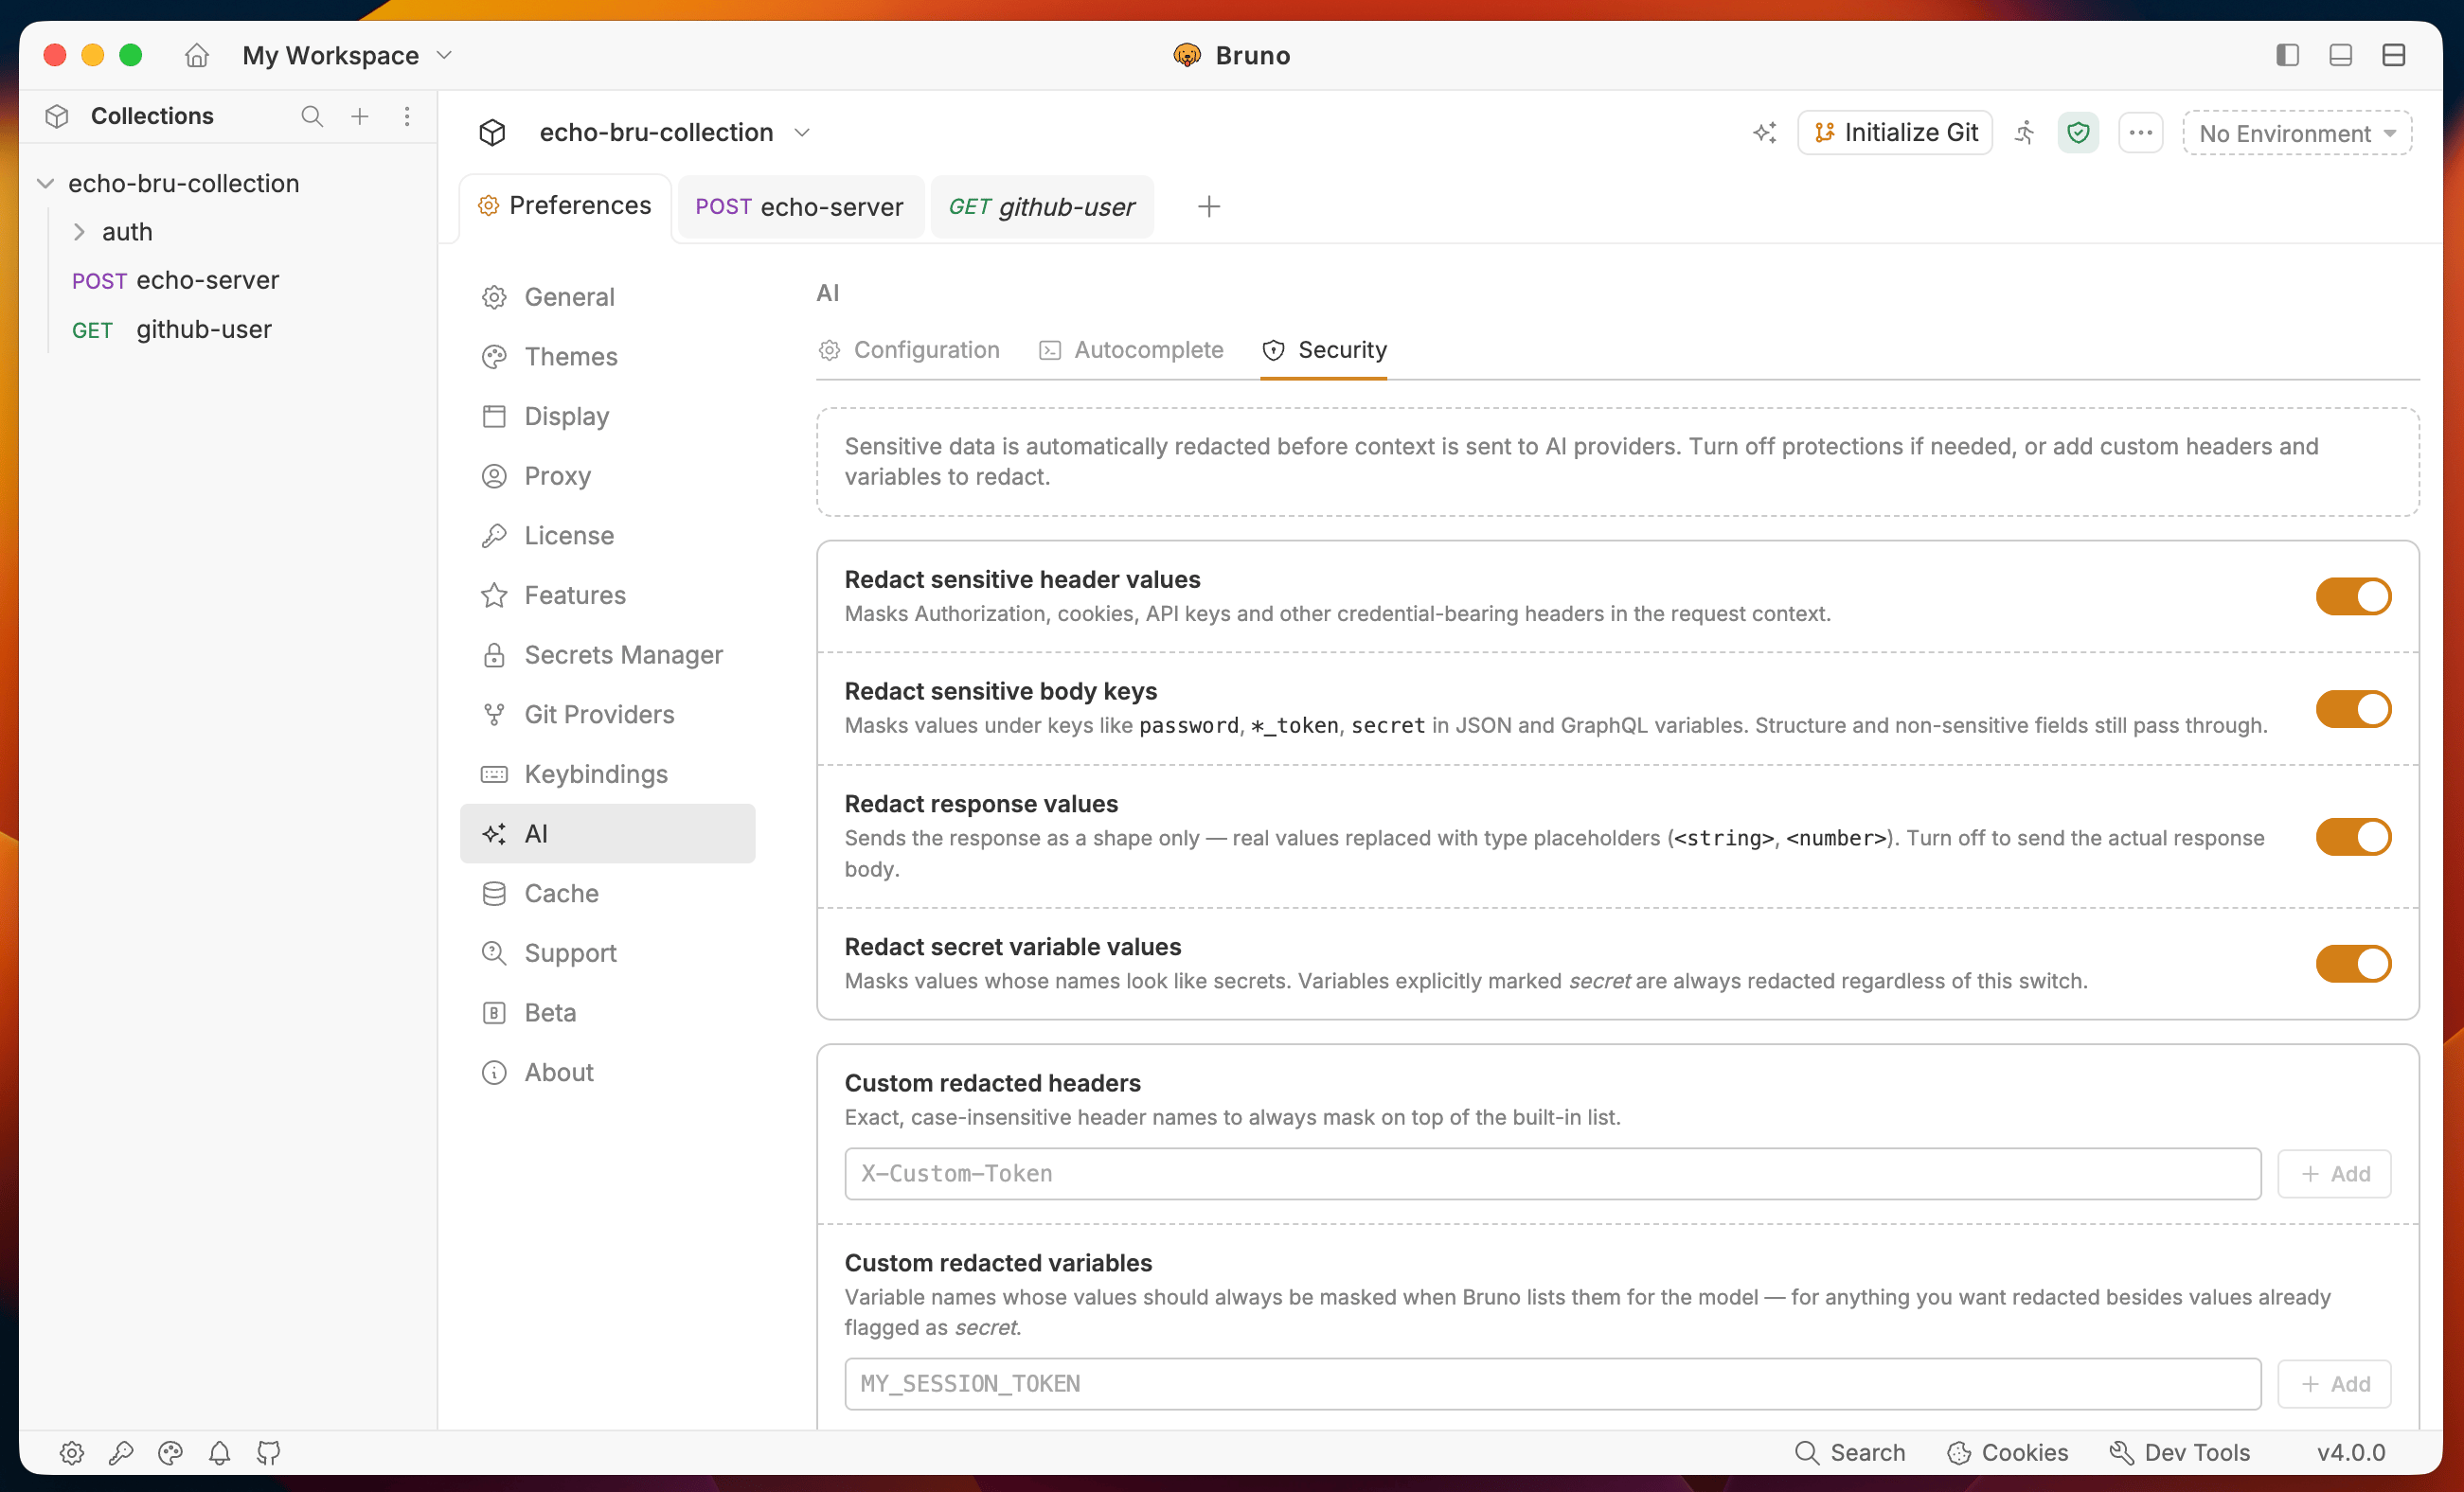Collapse echo-bru-collection in the sidebar tree

pos(46,183)
